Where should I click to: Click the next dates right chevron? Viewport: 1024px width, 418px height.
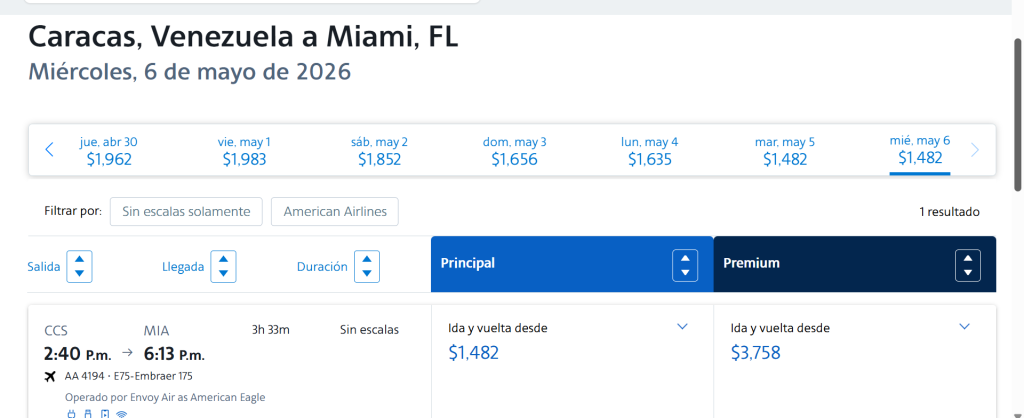click(x=975, y=150)
